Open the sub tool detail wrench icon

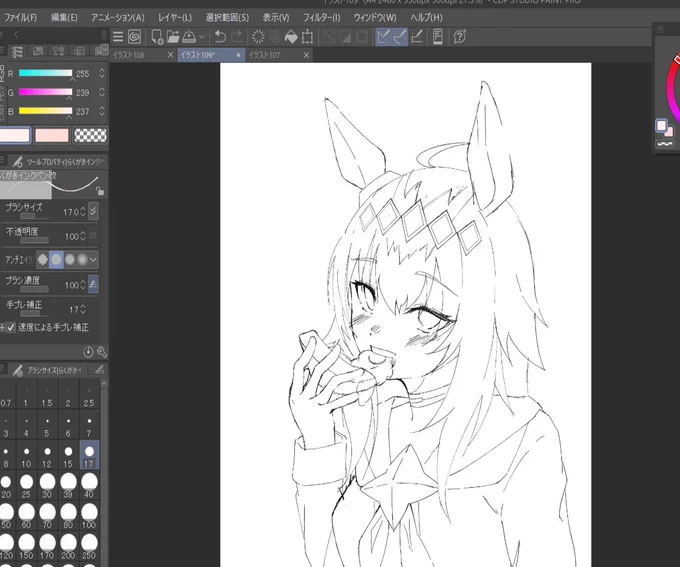pos(102,352)
